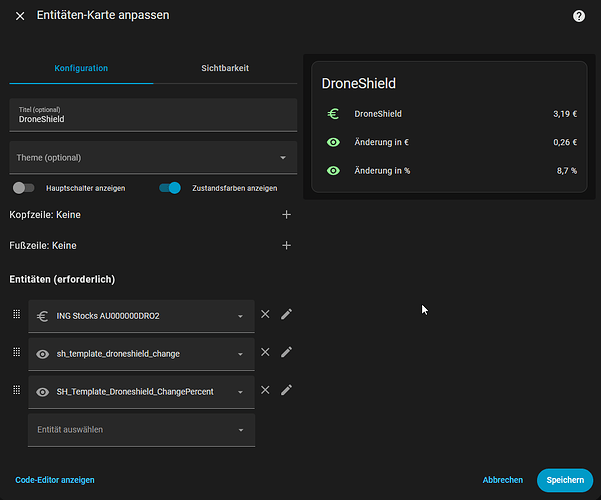
Task: Grab the drag handle for sh_template_droneshield_change row
Action: 17,352
